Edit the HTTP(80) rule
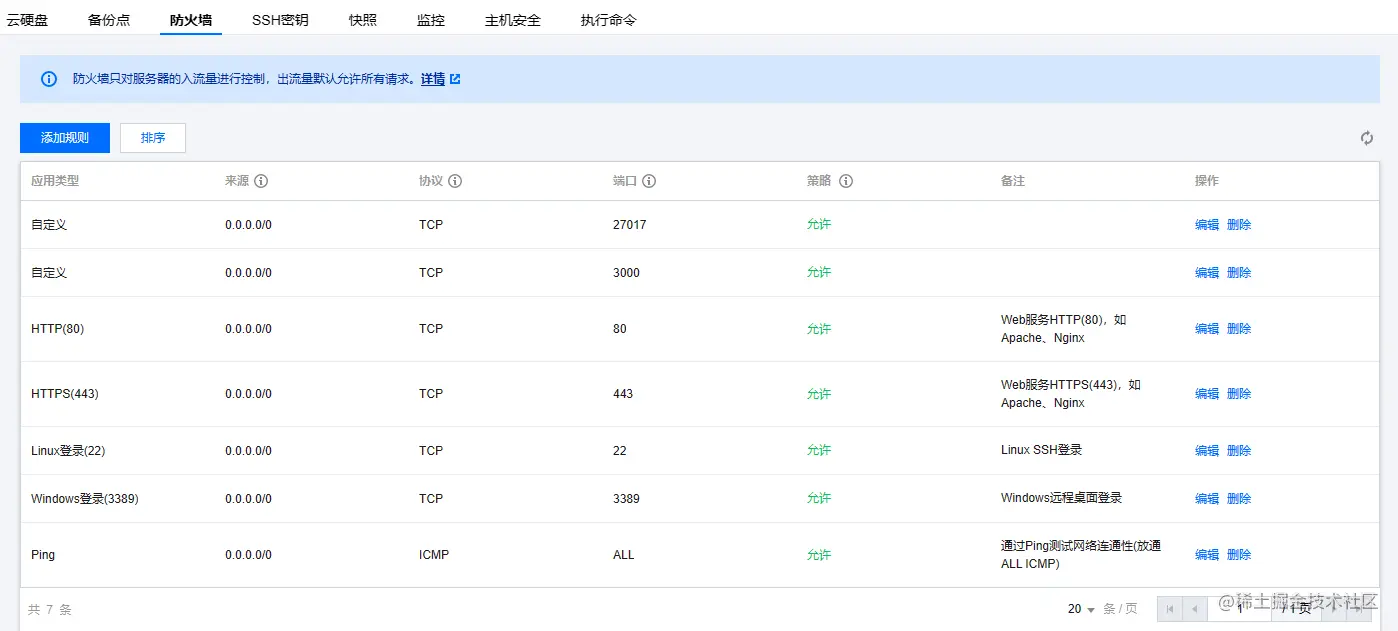The height and width of the screenshot is (631, 1398). (1207, 329)
